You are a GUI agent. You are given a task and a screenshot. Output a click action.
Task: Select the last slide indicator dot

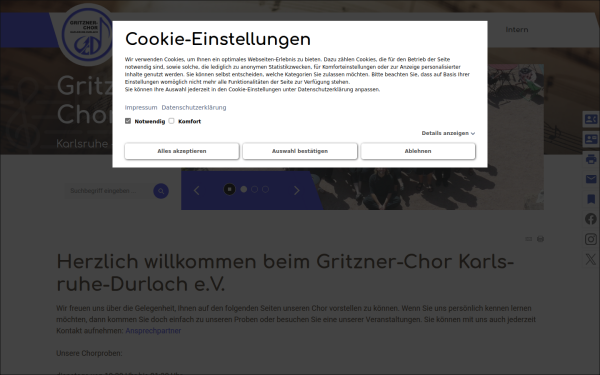pos(265,189)
